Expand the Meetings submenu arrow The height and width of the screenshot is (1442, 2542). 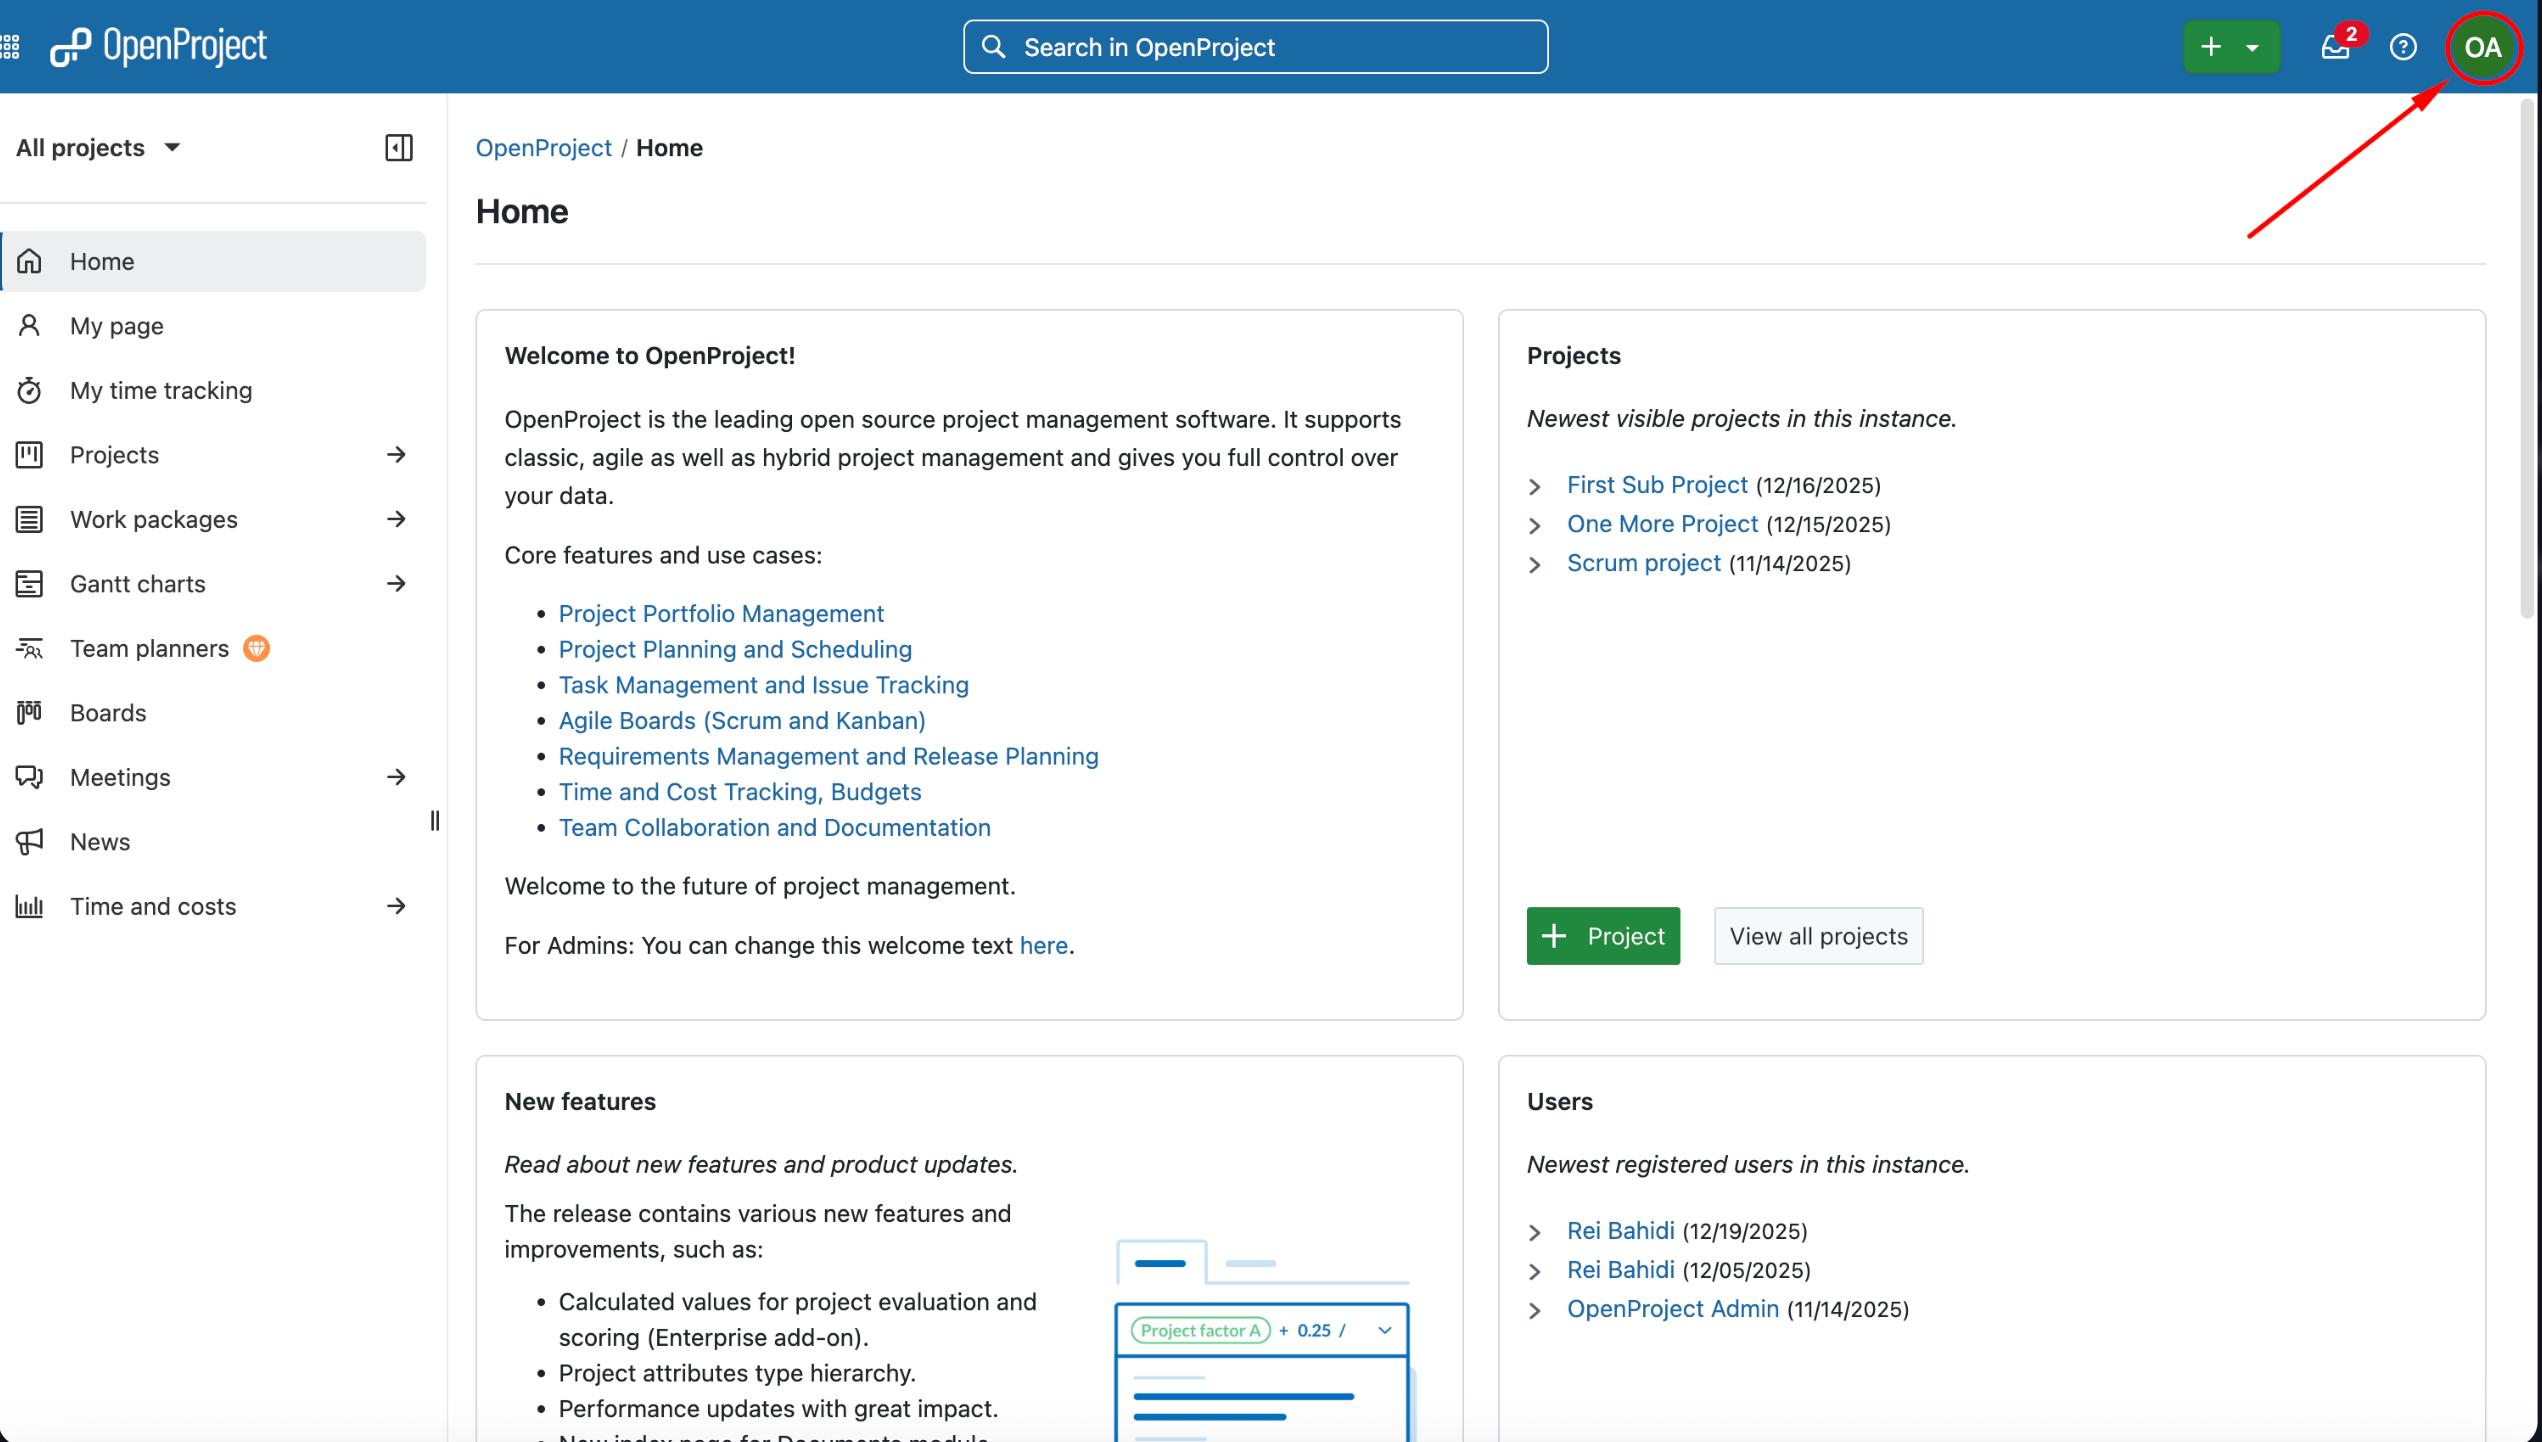coord(397,777)
